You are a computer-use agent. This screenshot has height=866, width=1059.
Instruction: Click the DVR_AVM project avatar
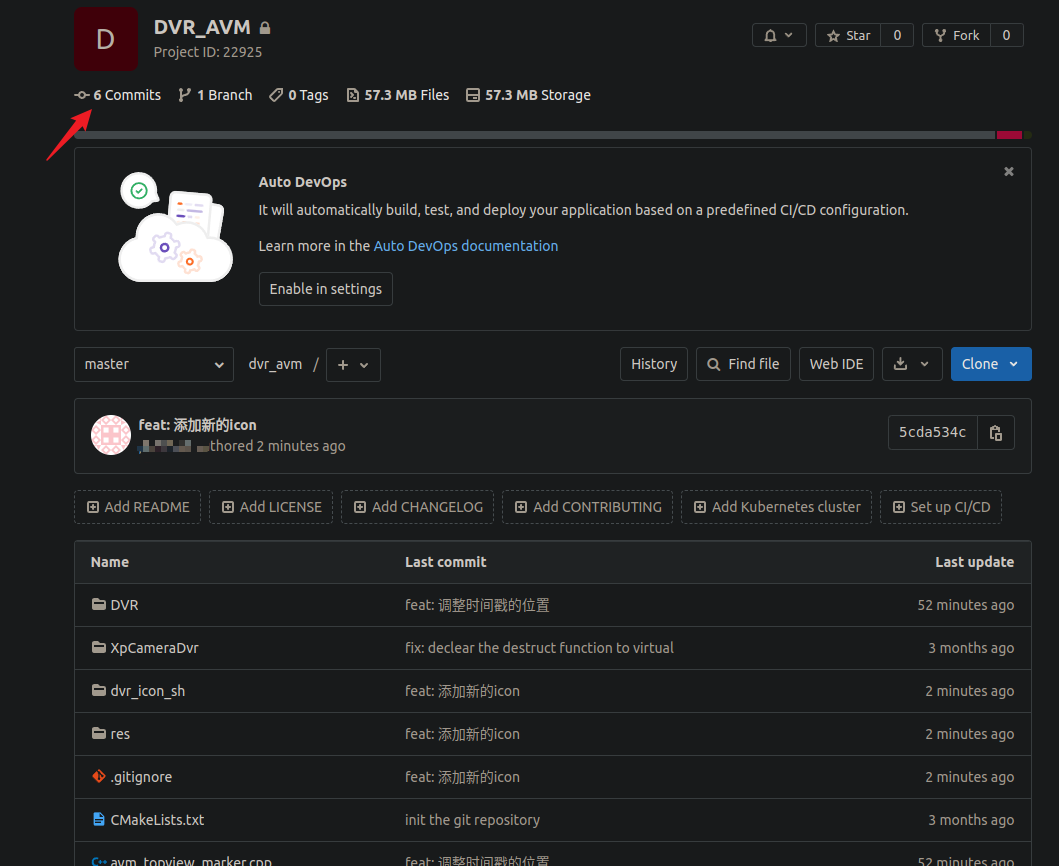click(105, 39)
